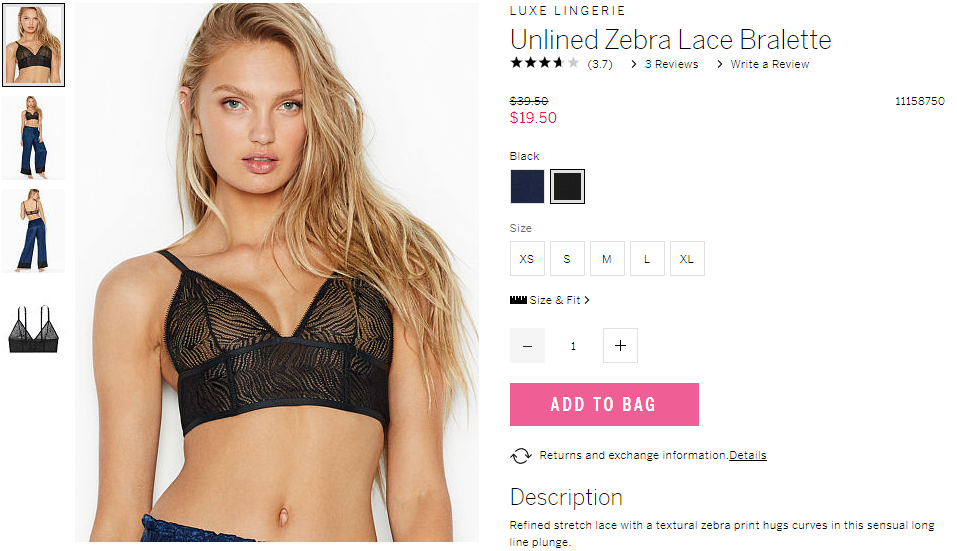Screen dimensions: 957x551
Task: Pick size L option
Action: coord(647,259)
